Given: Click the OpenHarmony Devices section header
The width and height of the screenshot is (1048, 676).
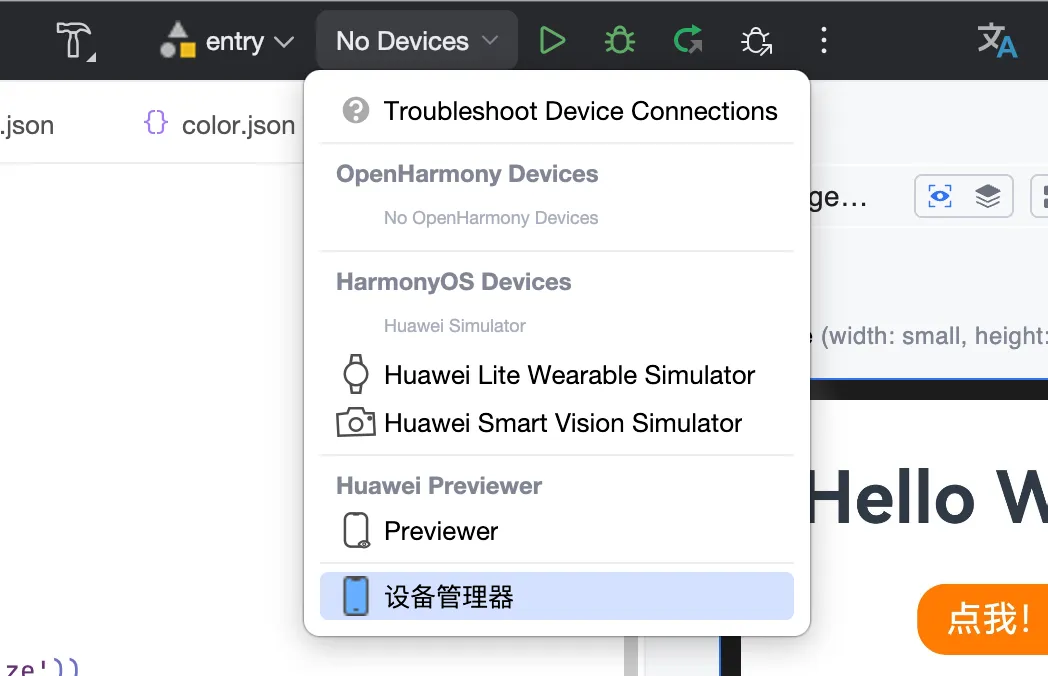Looking at the screenshot, I should coord(467,174).
